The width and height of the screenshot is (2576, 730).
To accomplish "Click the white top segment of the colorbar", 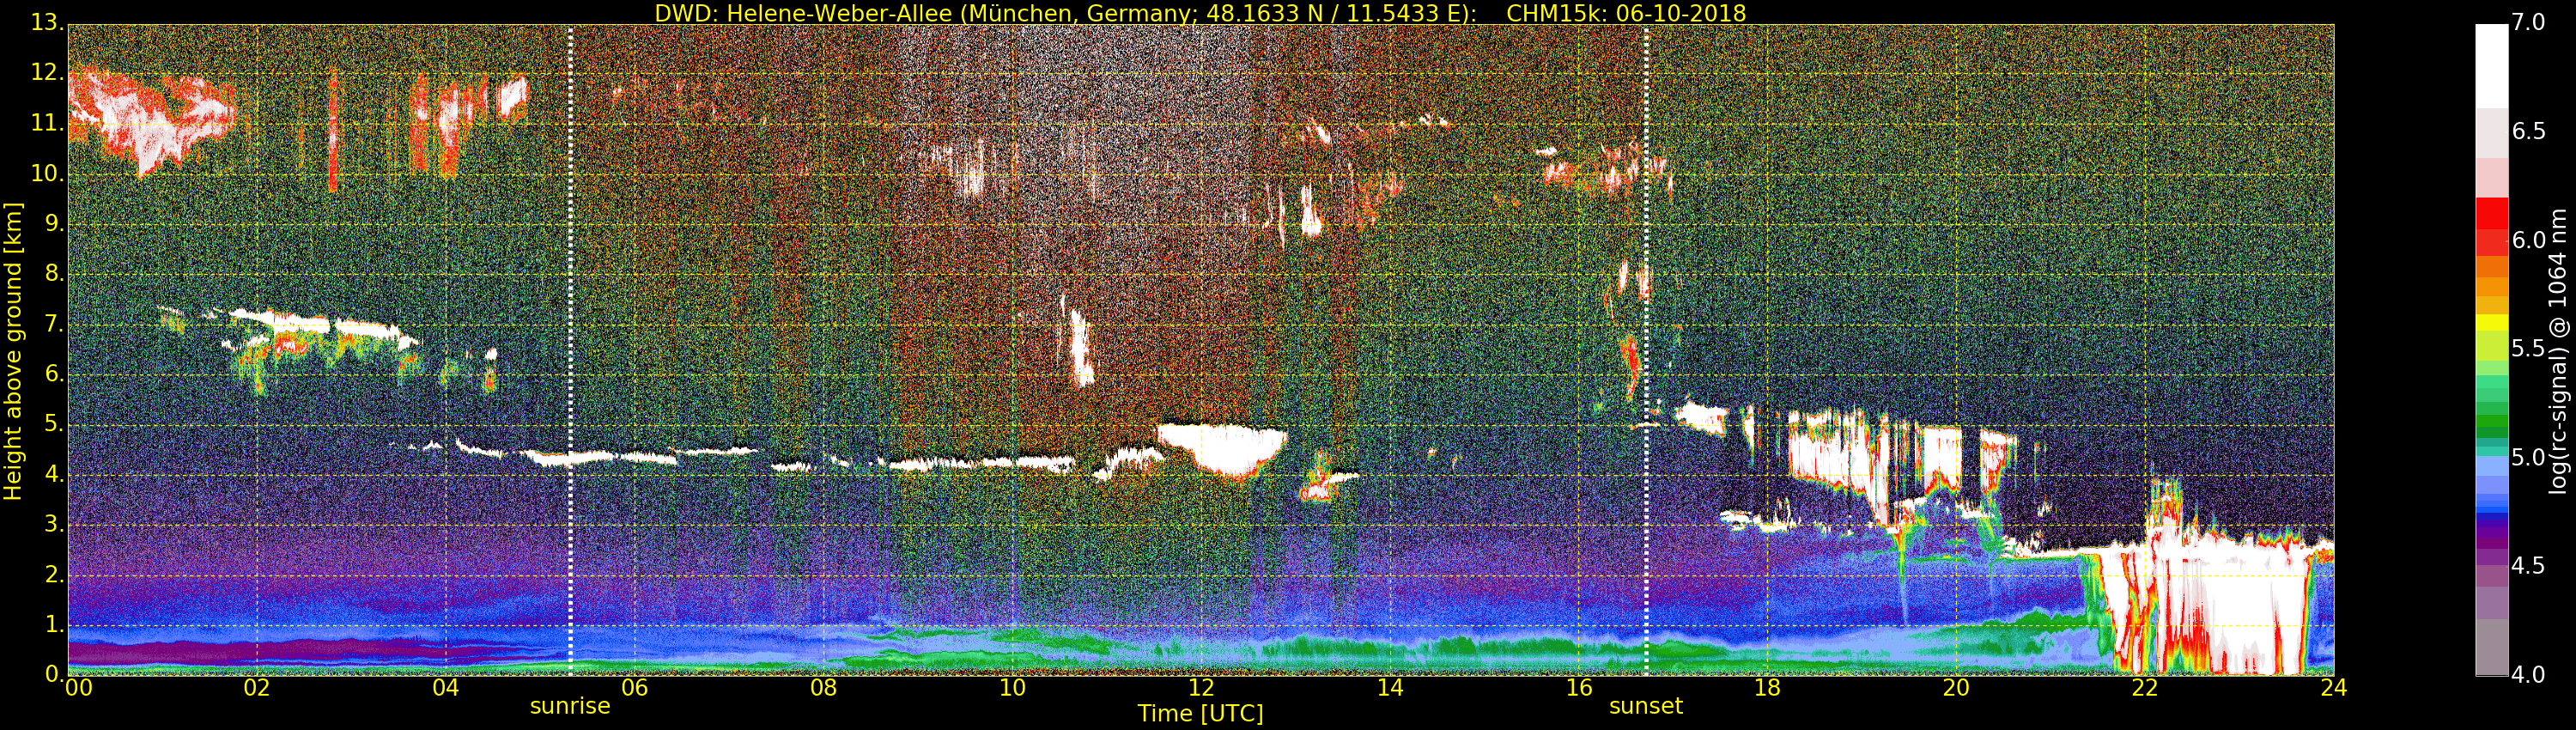I will click(x=2492, y=66).
